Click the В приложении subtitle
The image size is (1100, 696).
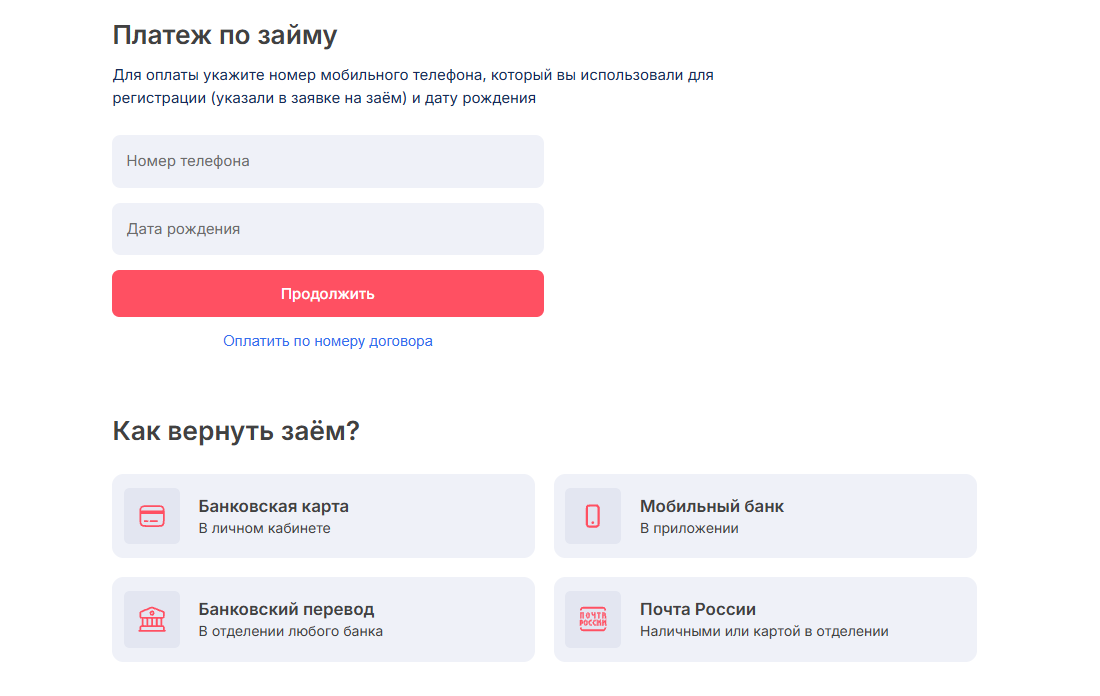coord(689,528)
